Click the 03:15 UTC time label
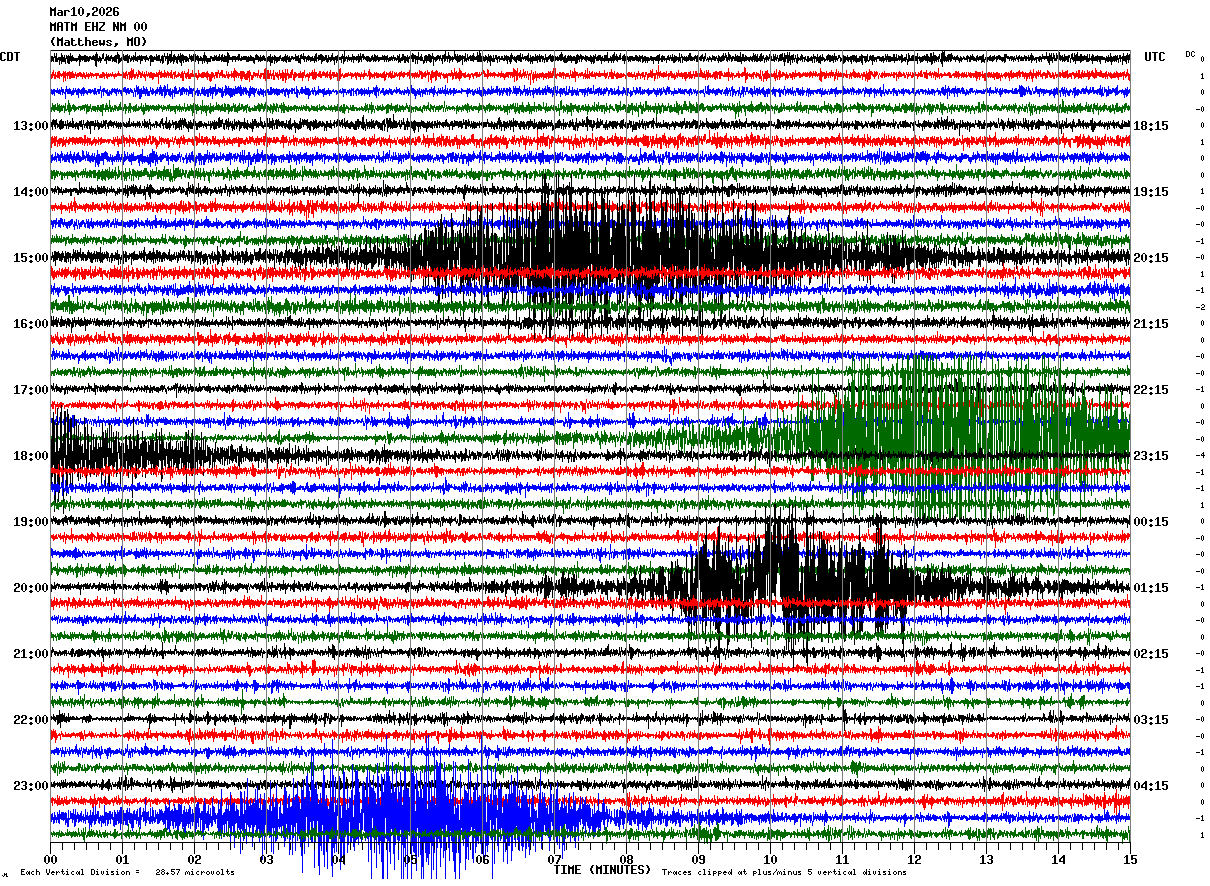This screenshot has width=1210, height=886. (x=1151, y=720)
